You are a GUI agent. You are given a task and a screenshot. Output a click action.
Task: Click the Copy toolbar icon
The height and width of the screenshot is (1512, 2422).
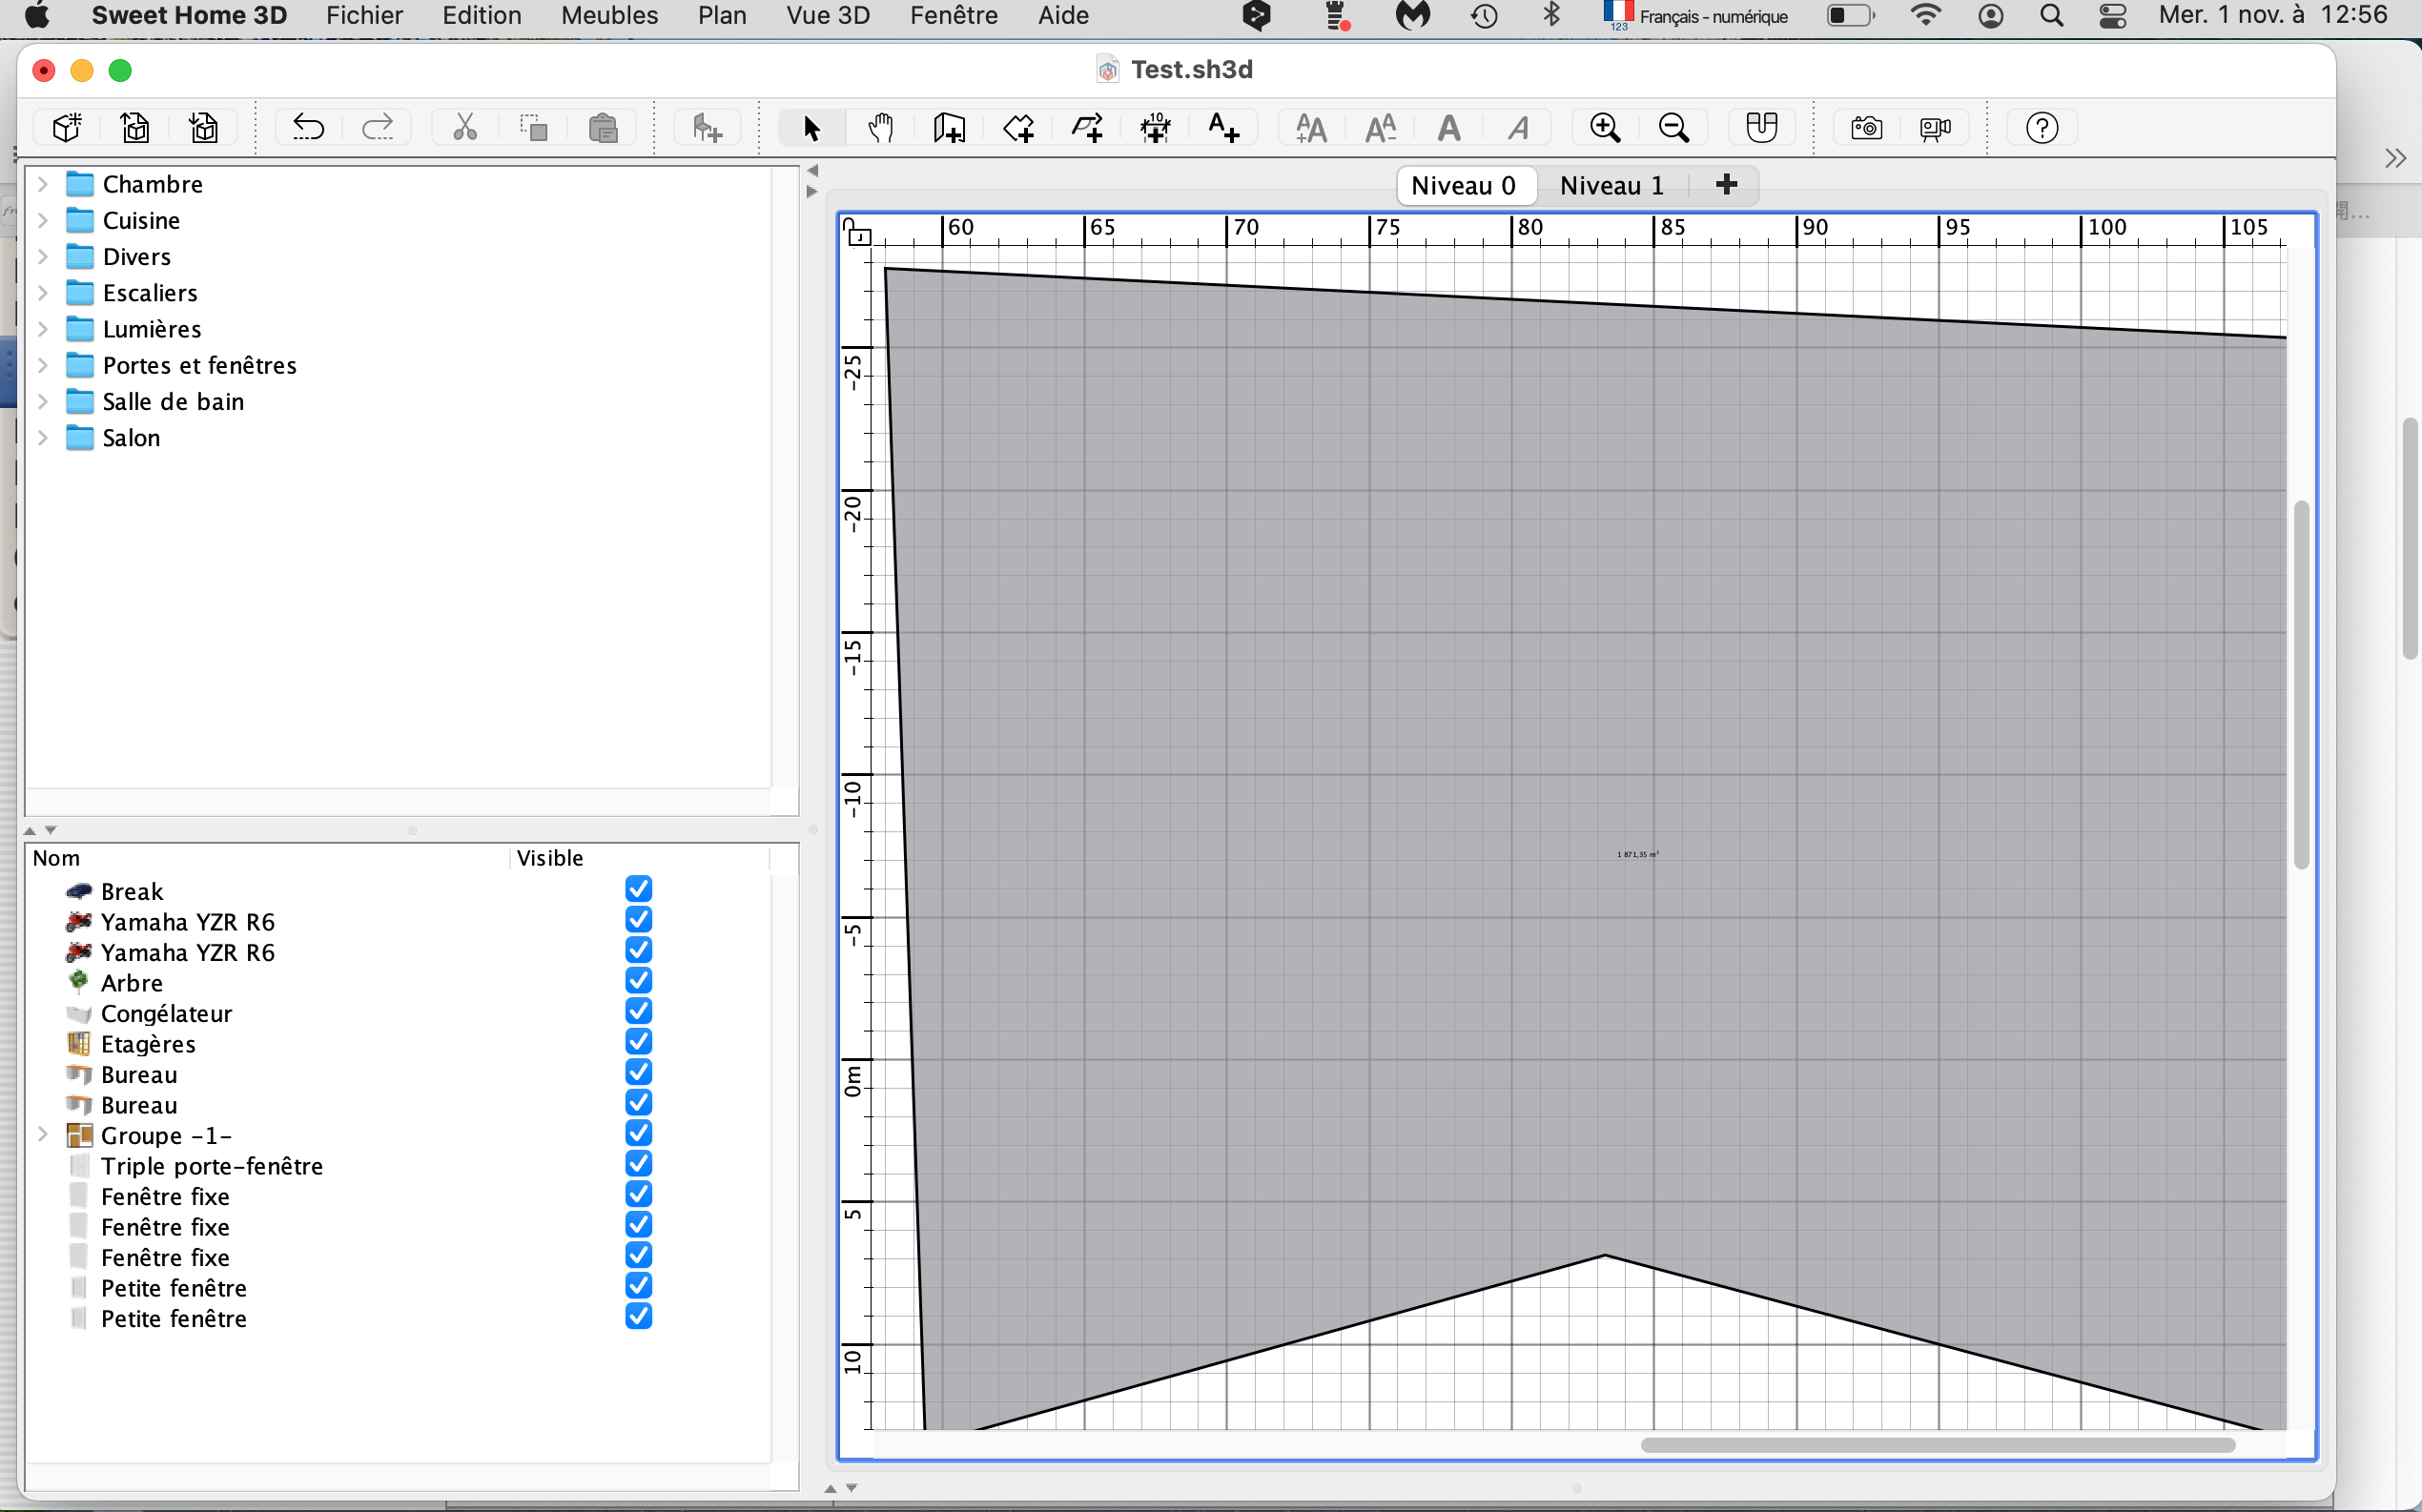(534, 128)
